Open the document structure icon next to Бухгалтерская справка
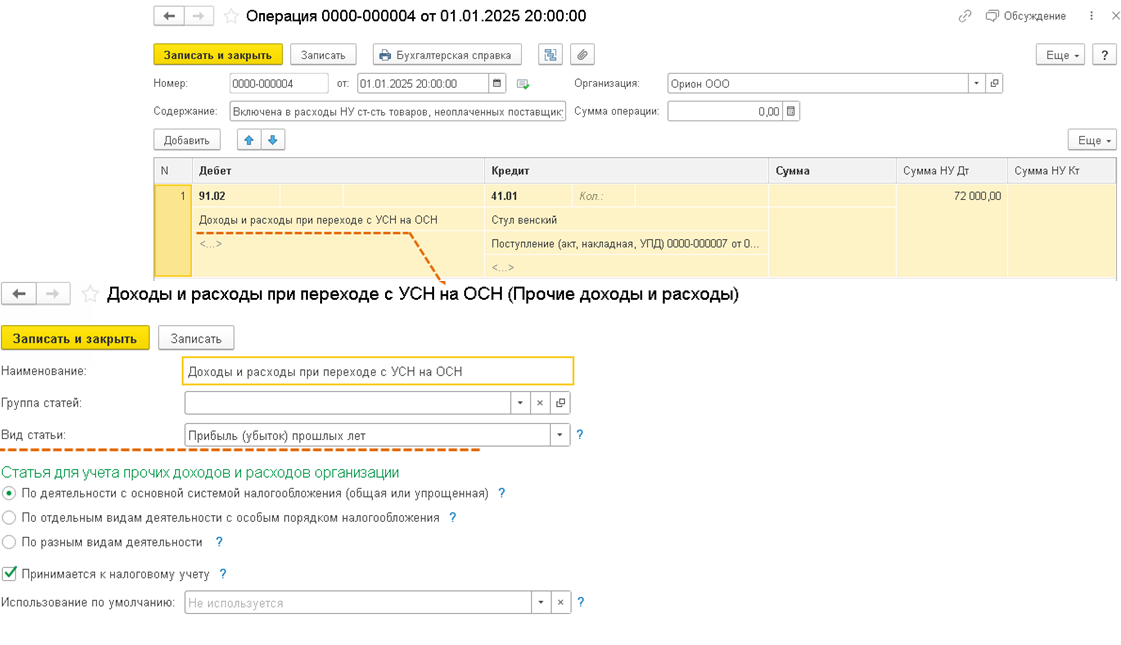Image resolution: width=1121 pixels, height=645 pixels. 550,55
